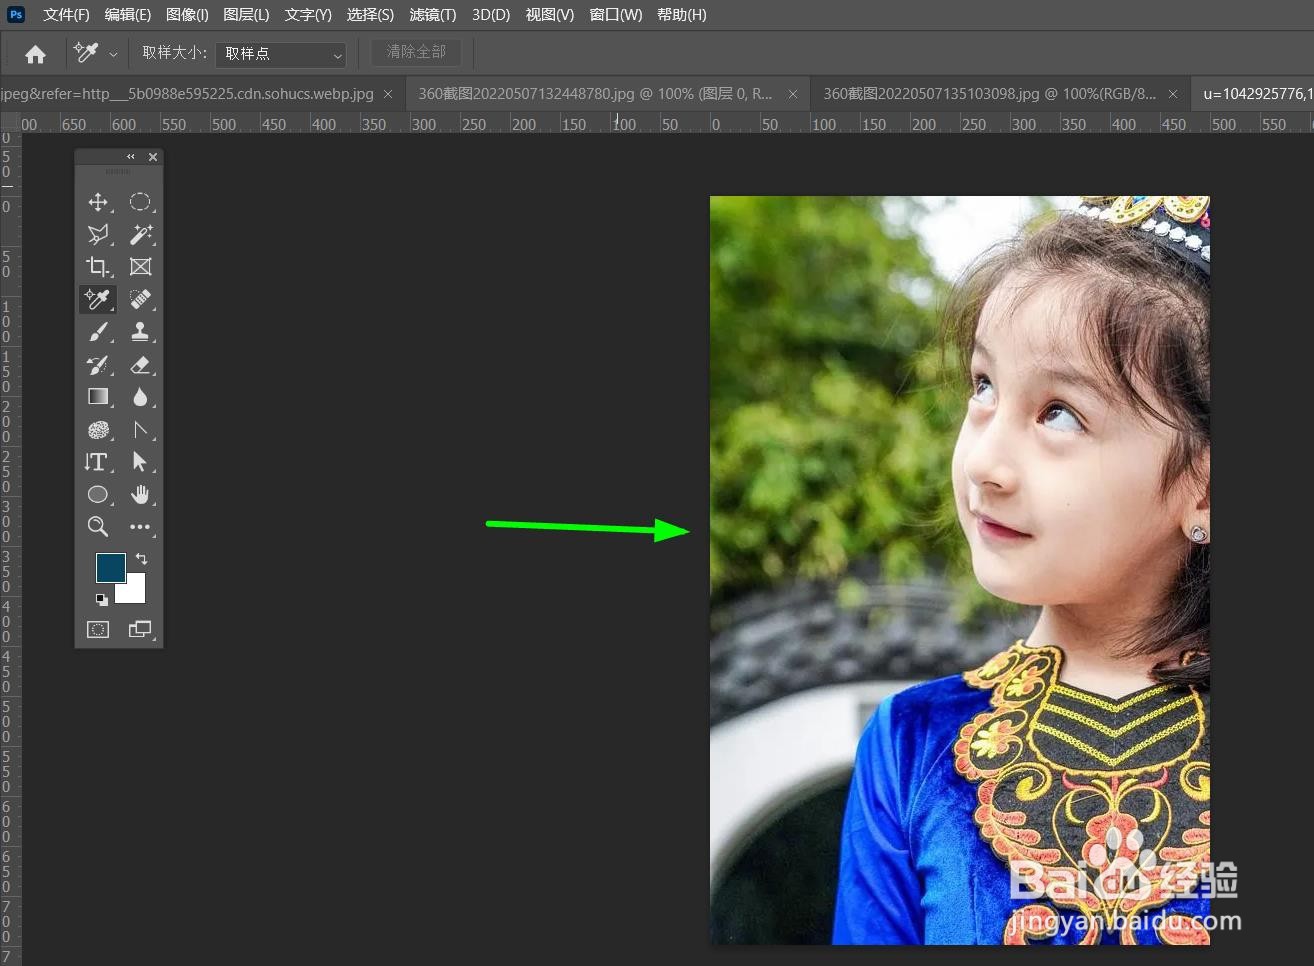Select the Path Selection arrow tool
This screenshot has width=1314, height=966.
coord(140,462)
